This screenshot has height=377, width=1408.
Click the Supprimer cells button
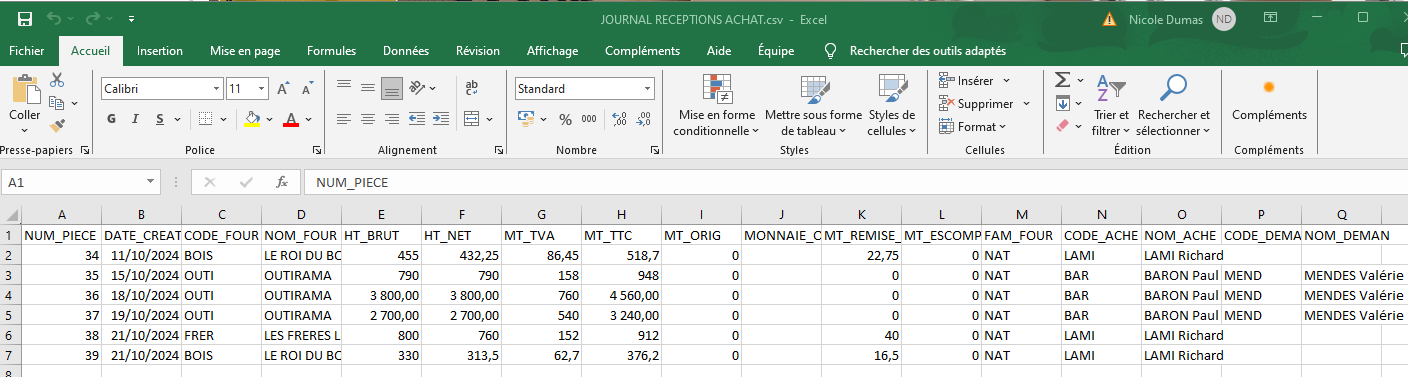(977, 103)
